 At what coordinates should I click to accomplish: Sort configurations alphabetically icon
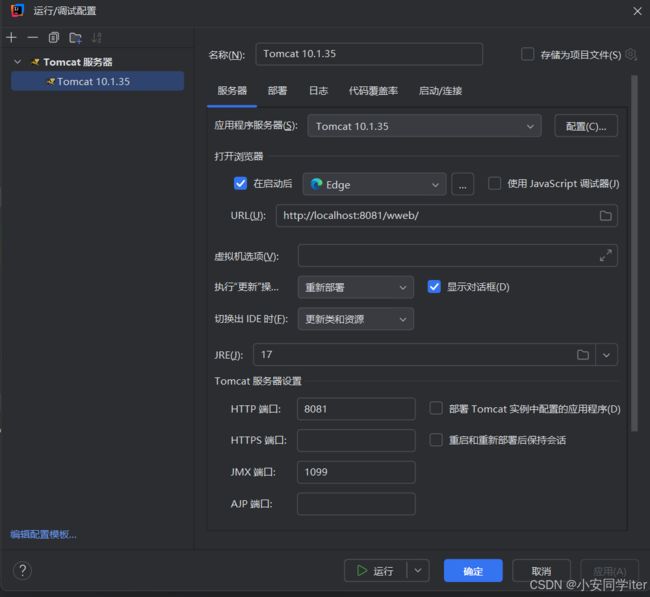coord(97,38)
